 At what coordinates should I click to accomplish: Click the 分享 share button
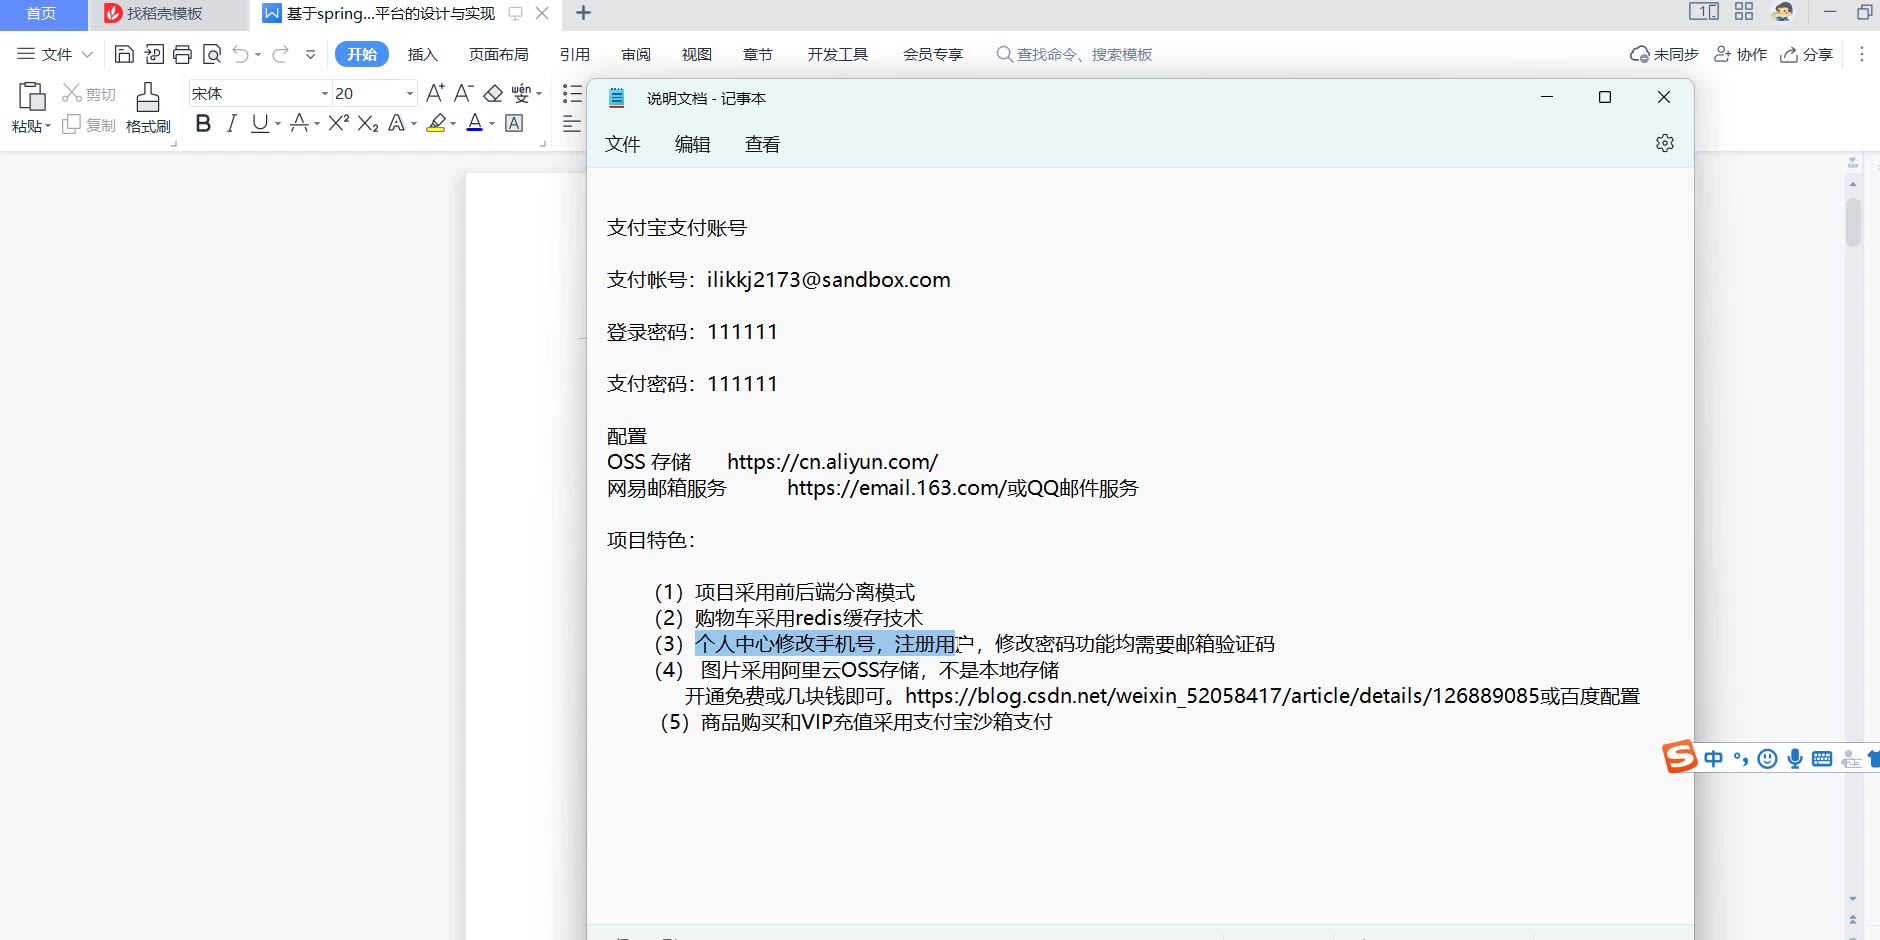[x=1807, y=54]
